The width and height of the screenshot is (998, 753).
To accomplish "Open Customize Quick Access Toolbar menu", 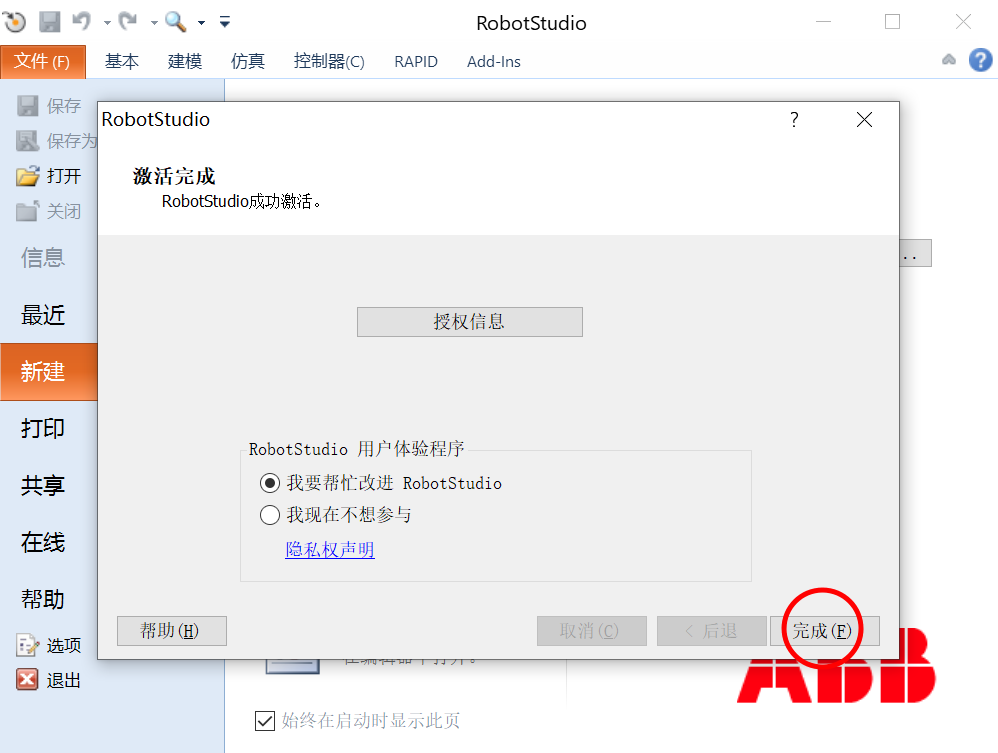I will (x=225, y=22).
